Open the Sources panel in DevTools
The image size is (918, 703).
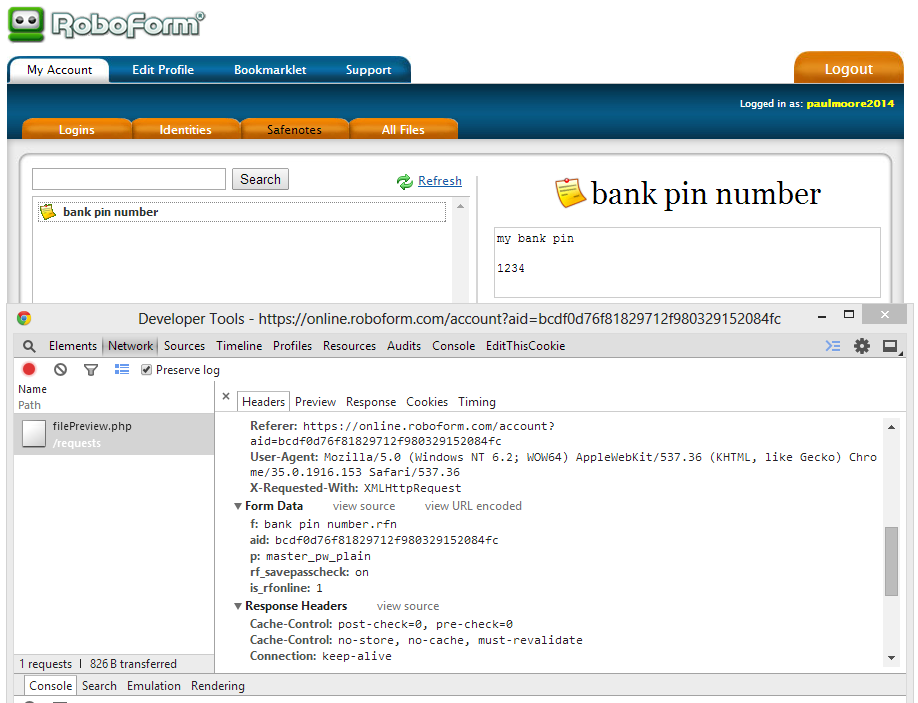184,346
